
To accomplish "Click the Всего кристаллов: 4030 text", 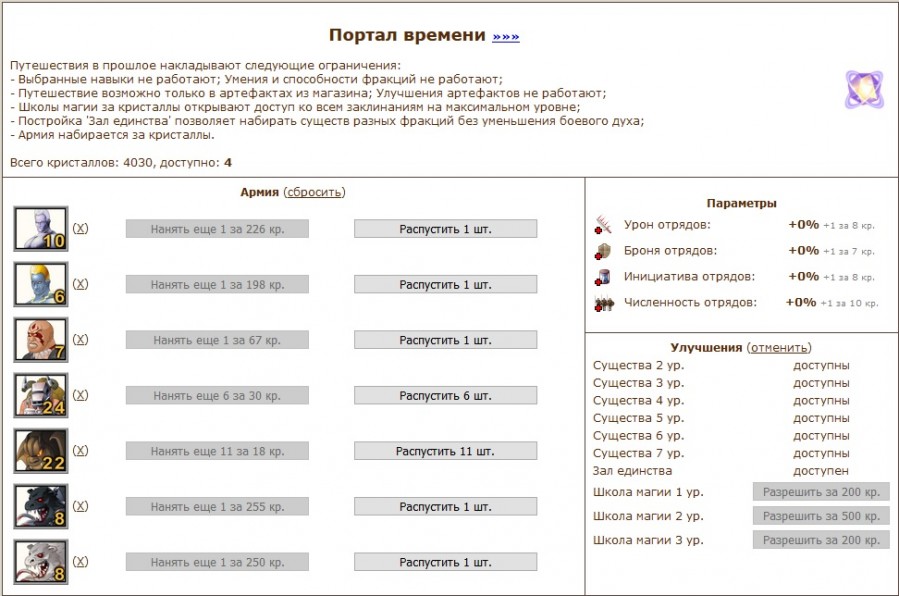I will pos(81,163).
